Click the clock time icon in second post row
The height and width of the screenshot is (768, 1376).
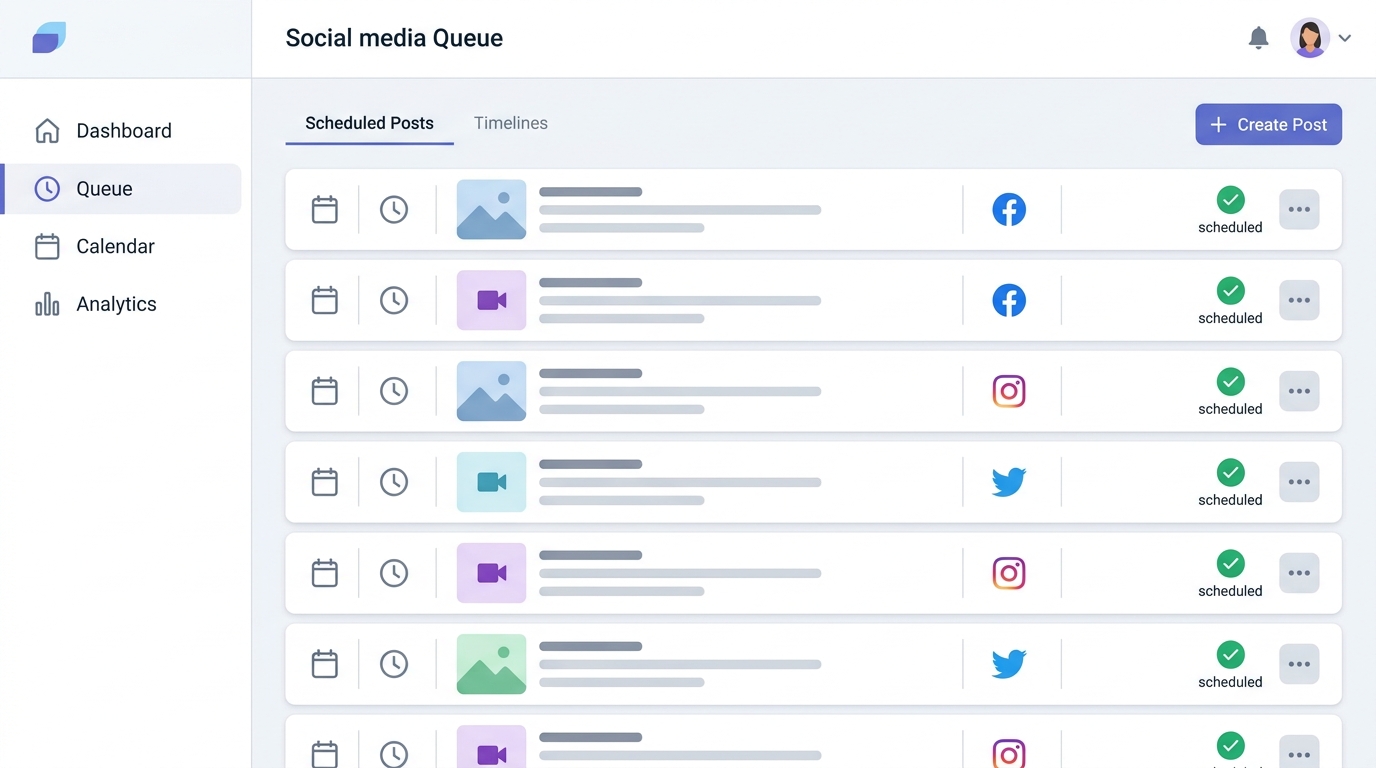[x=394, y=300]
